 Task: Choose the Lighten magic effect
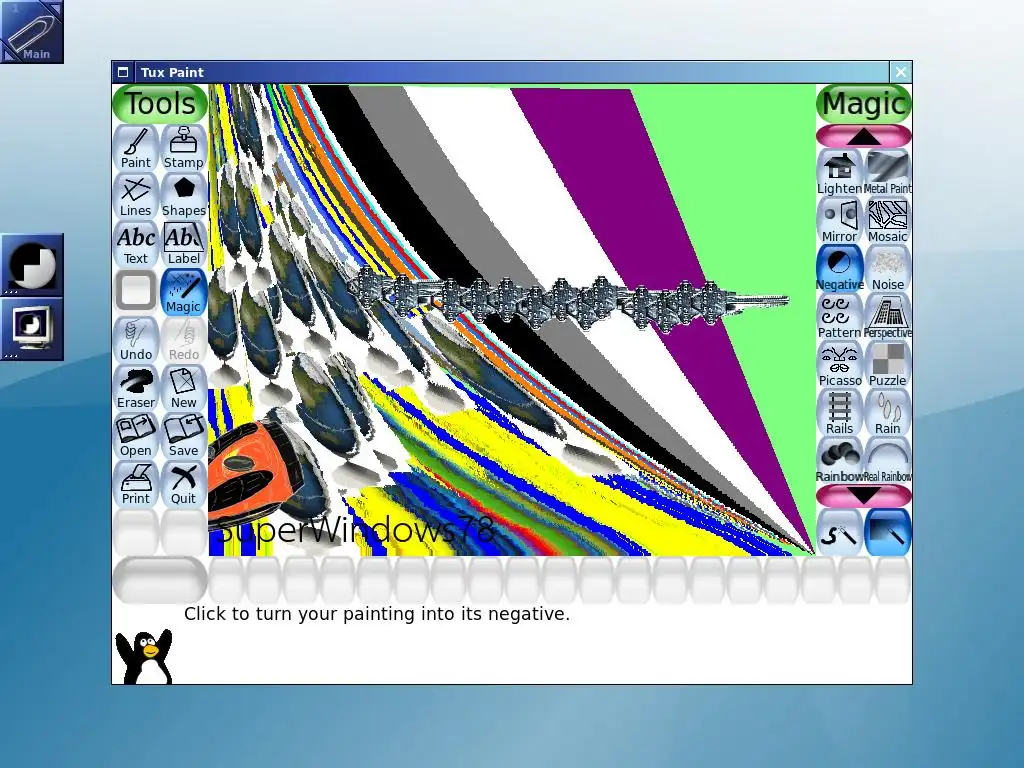coord(840,173)
